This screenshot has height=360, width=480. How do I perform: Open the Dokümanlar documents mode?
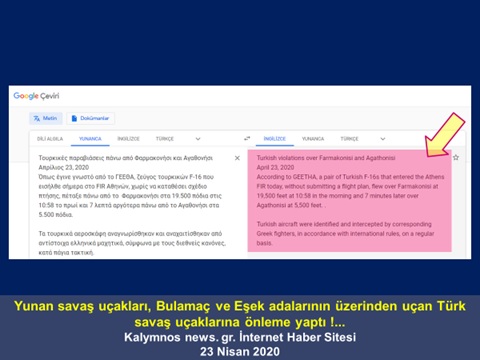90,118
